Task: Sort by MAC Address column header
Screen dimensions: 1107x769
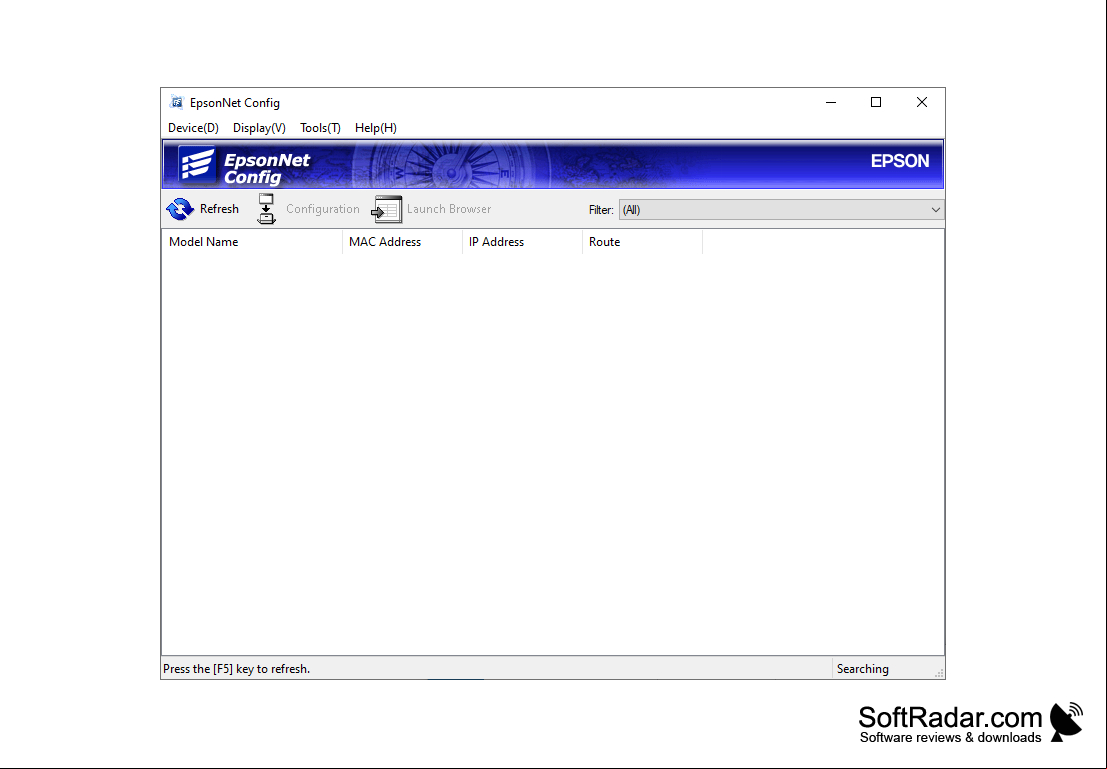Action: 402,242
